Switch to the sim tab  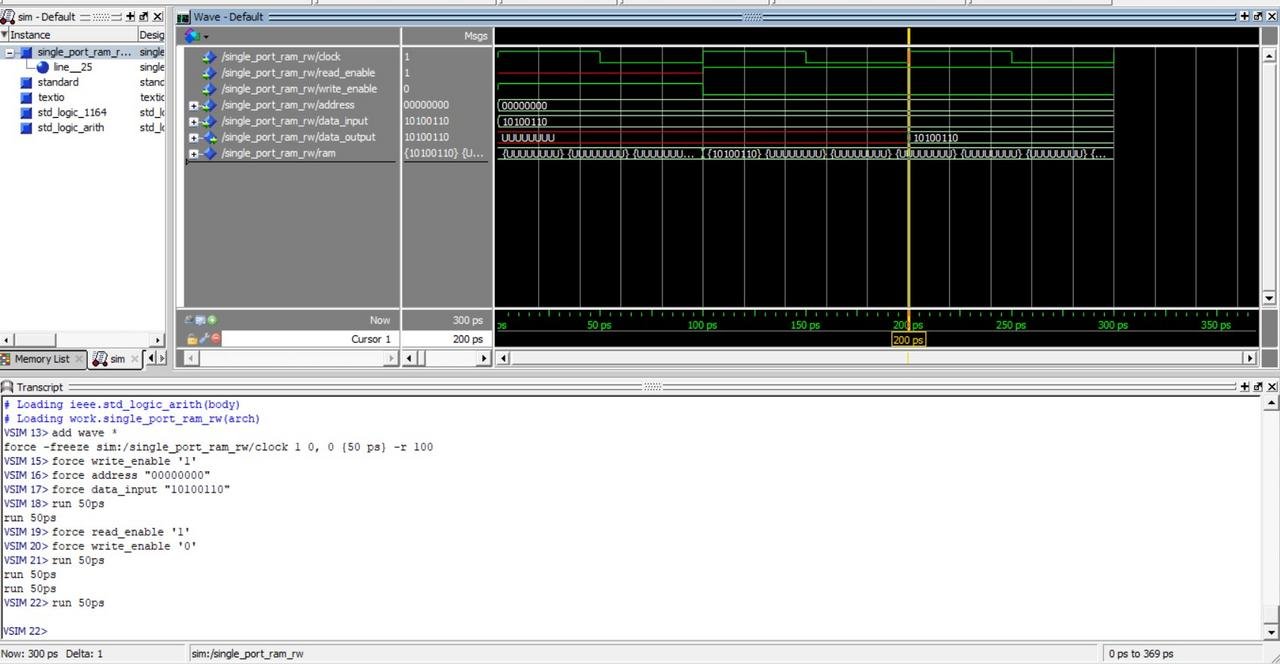[x=117, y=359]
